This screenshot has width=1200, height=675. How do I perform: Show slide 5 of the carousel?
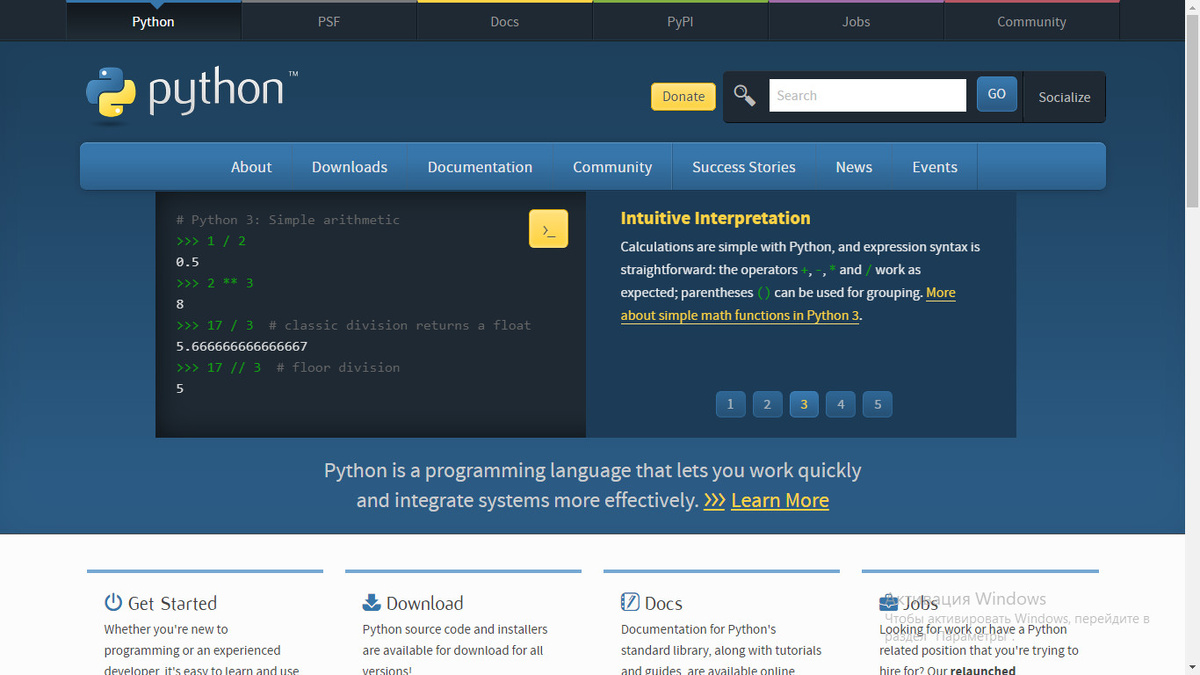[878, 404]
